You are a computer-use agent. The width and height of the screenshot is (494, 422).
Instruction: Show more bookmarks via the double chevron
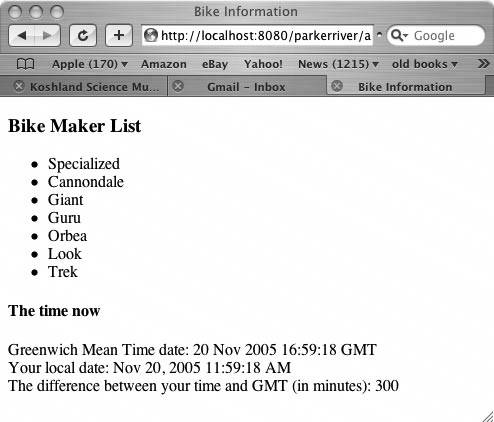483,63
